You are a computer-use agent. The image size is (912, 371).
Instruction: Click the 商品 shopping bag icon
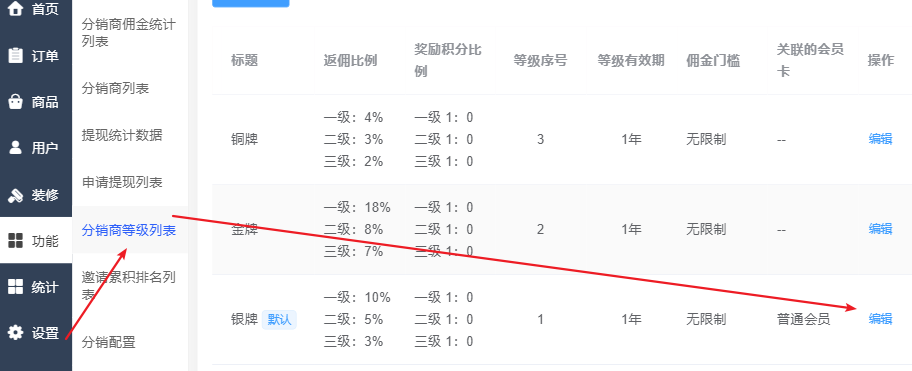point(15,102)
